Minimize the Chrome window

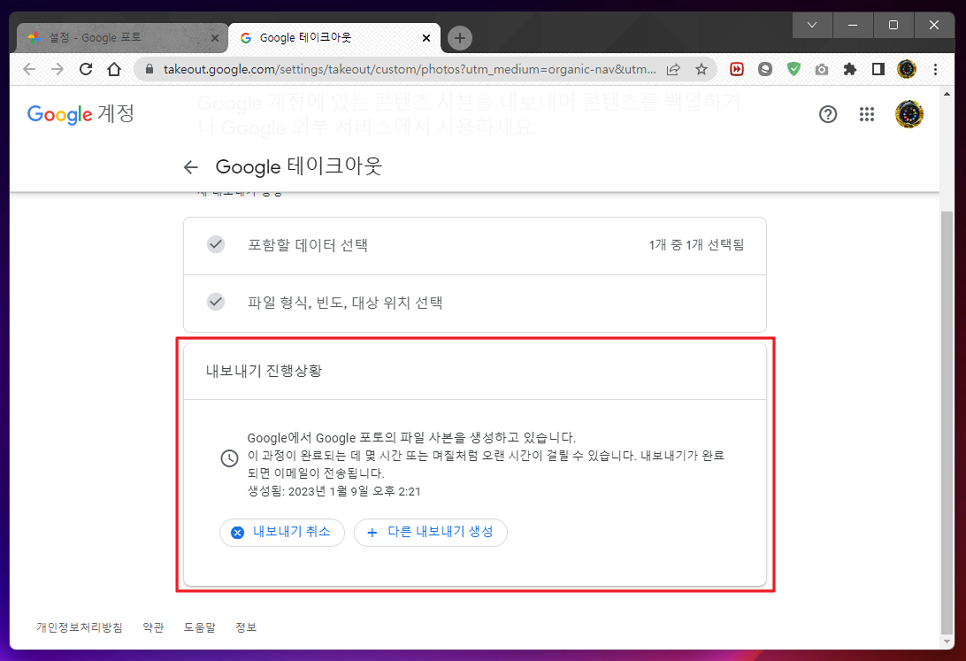(x=853, y=25)
